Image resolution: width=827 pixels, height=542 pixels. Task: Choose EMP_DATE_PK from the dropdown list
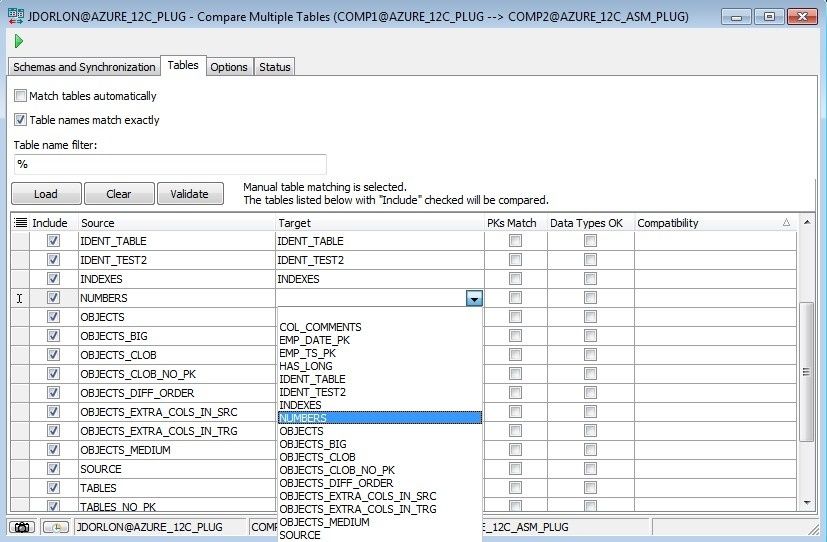[380, 340]
